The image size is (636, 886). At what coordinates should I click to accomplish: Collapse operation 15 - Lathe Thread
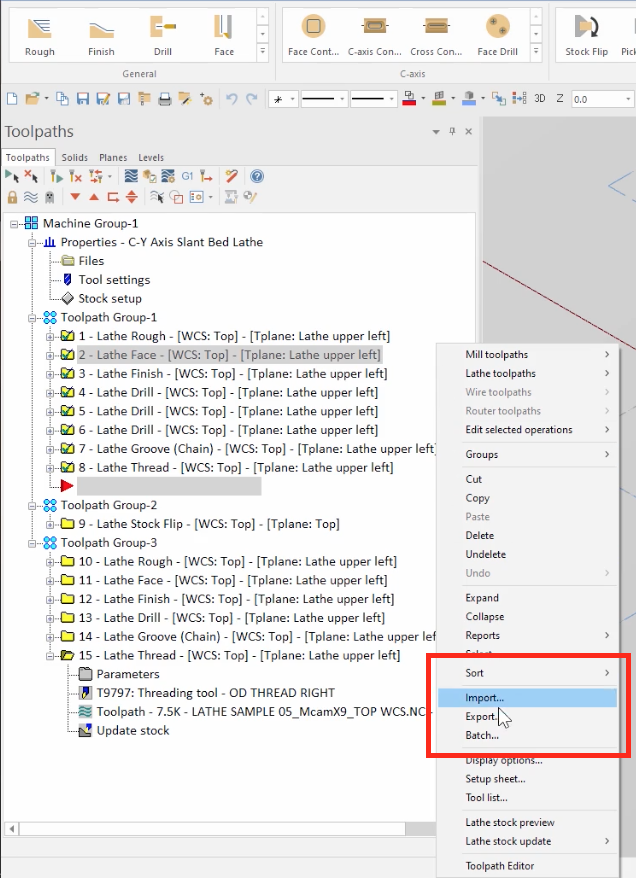(x=50, y=655)
